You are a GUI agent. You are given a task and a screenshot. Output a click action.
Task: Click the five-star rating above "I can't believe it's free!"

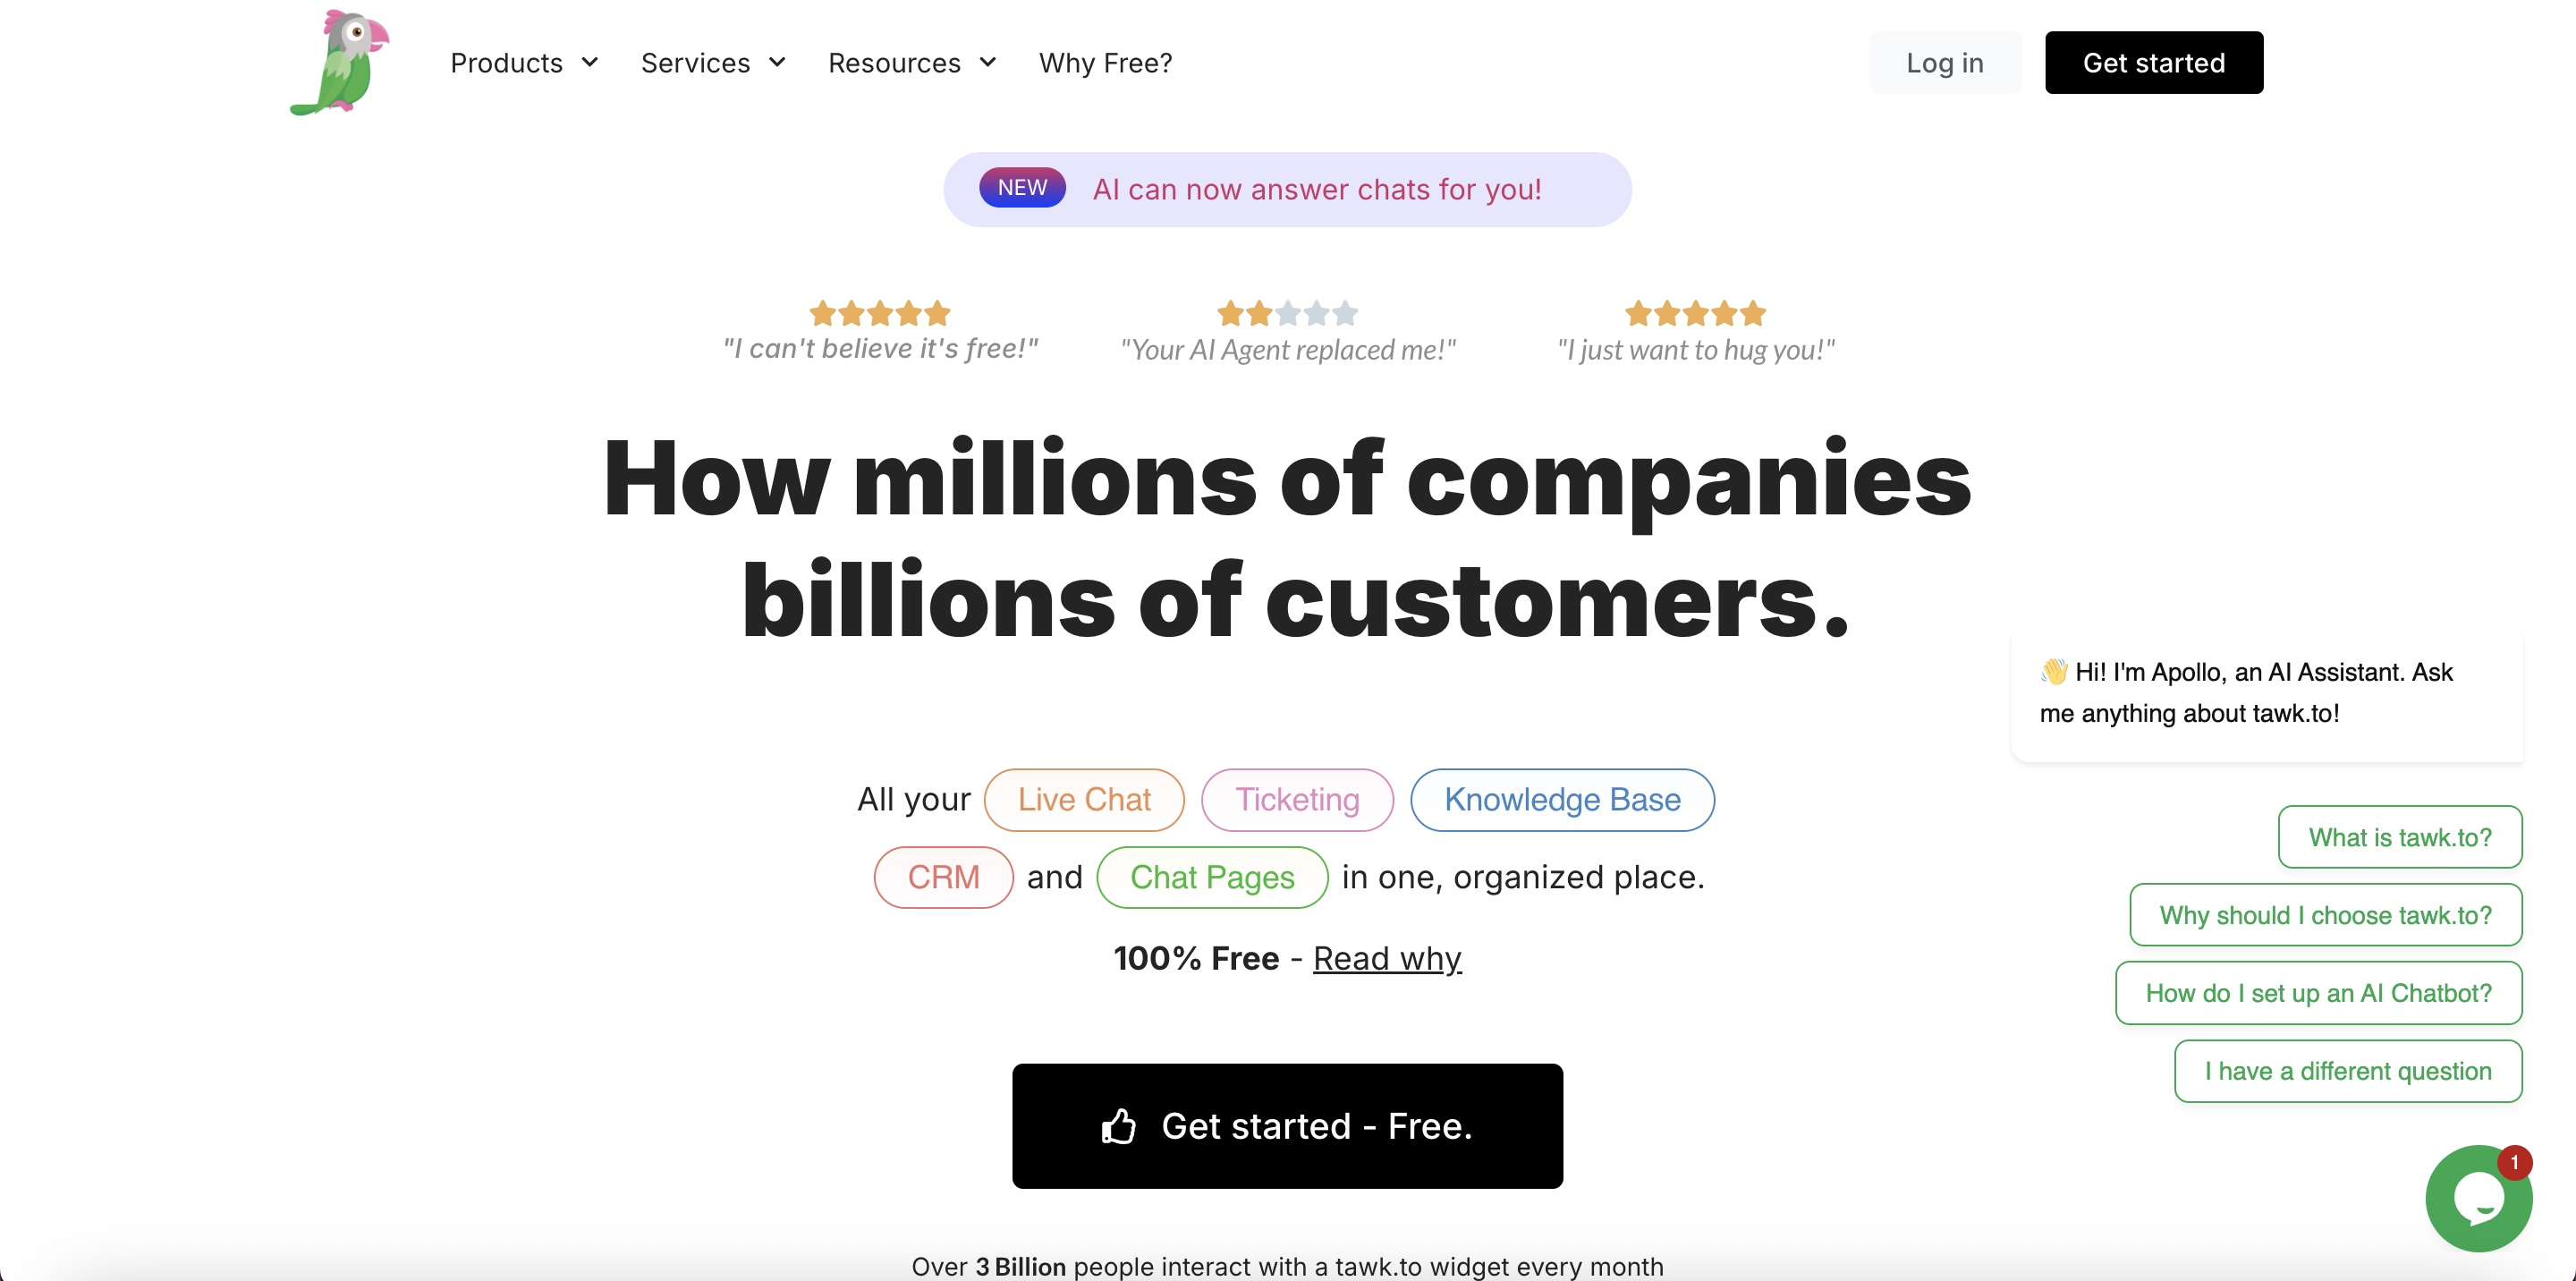click(x=879, y=313)
